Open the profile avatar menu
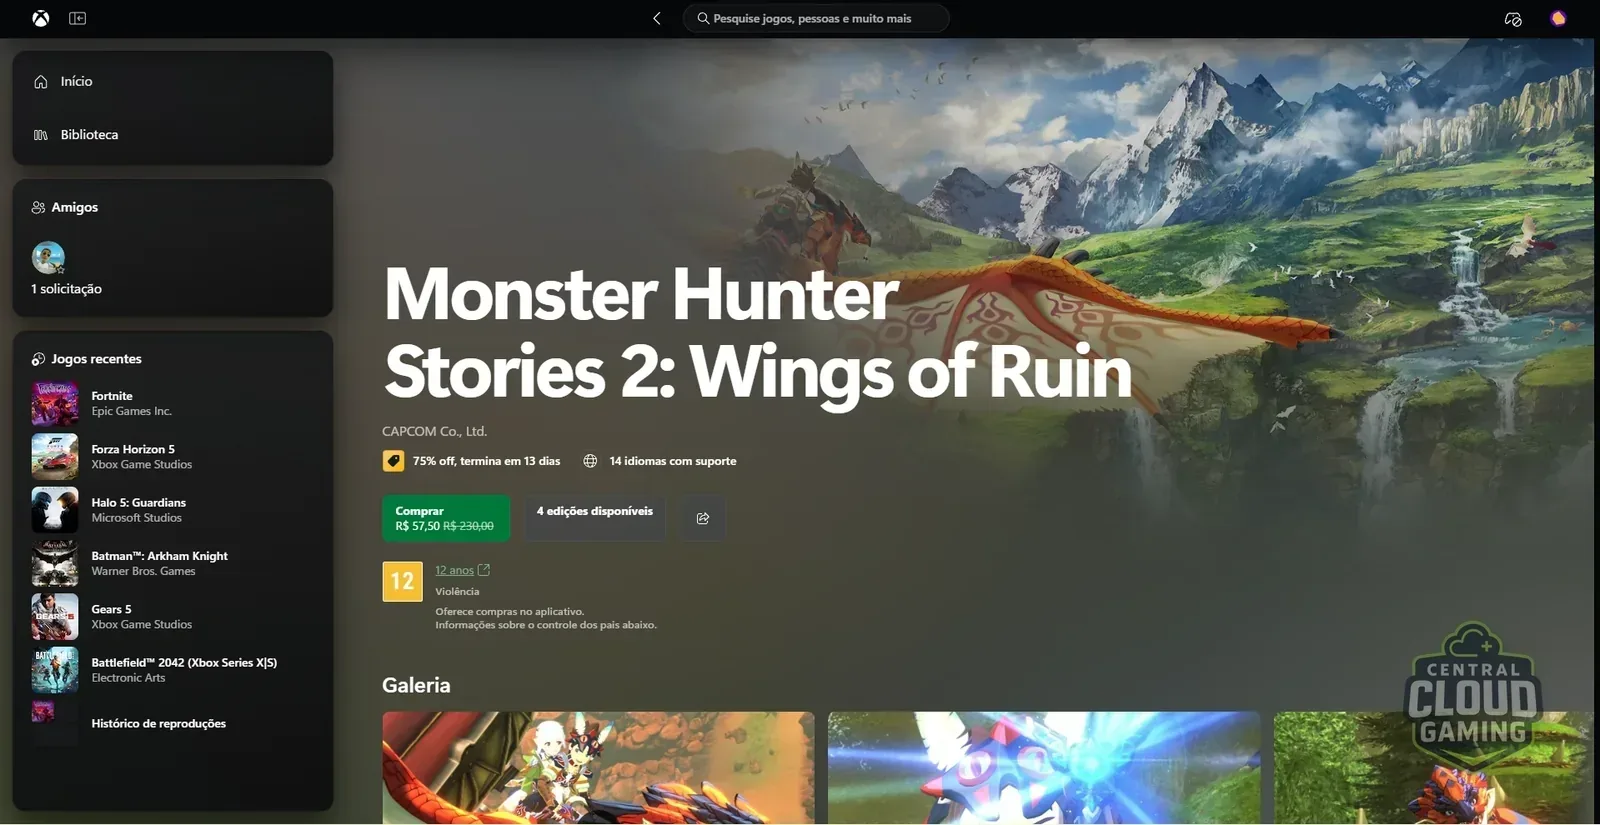Viewport: 1600px width, 825px height. 1558,18
